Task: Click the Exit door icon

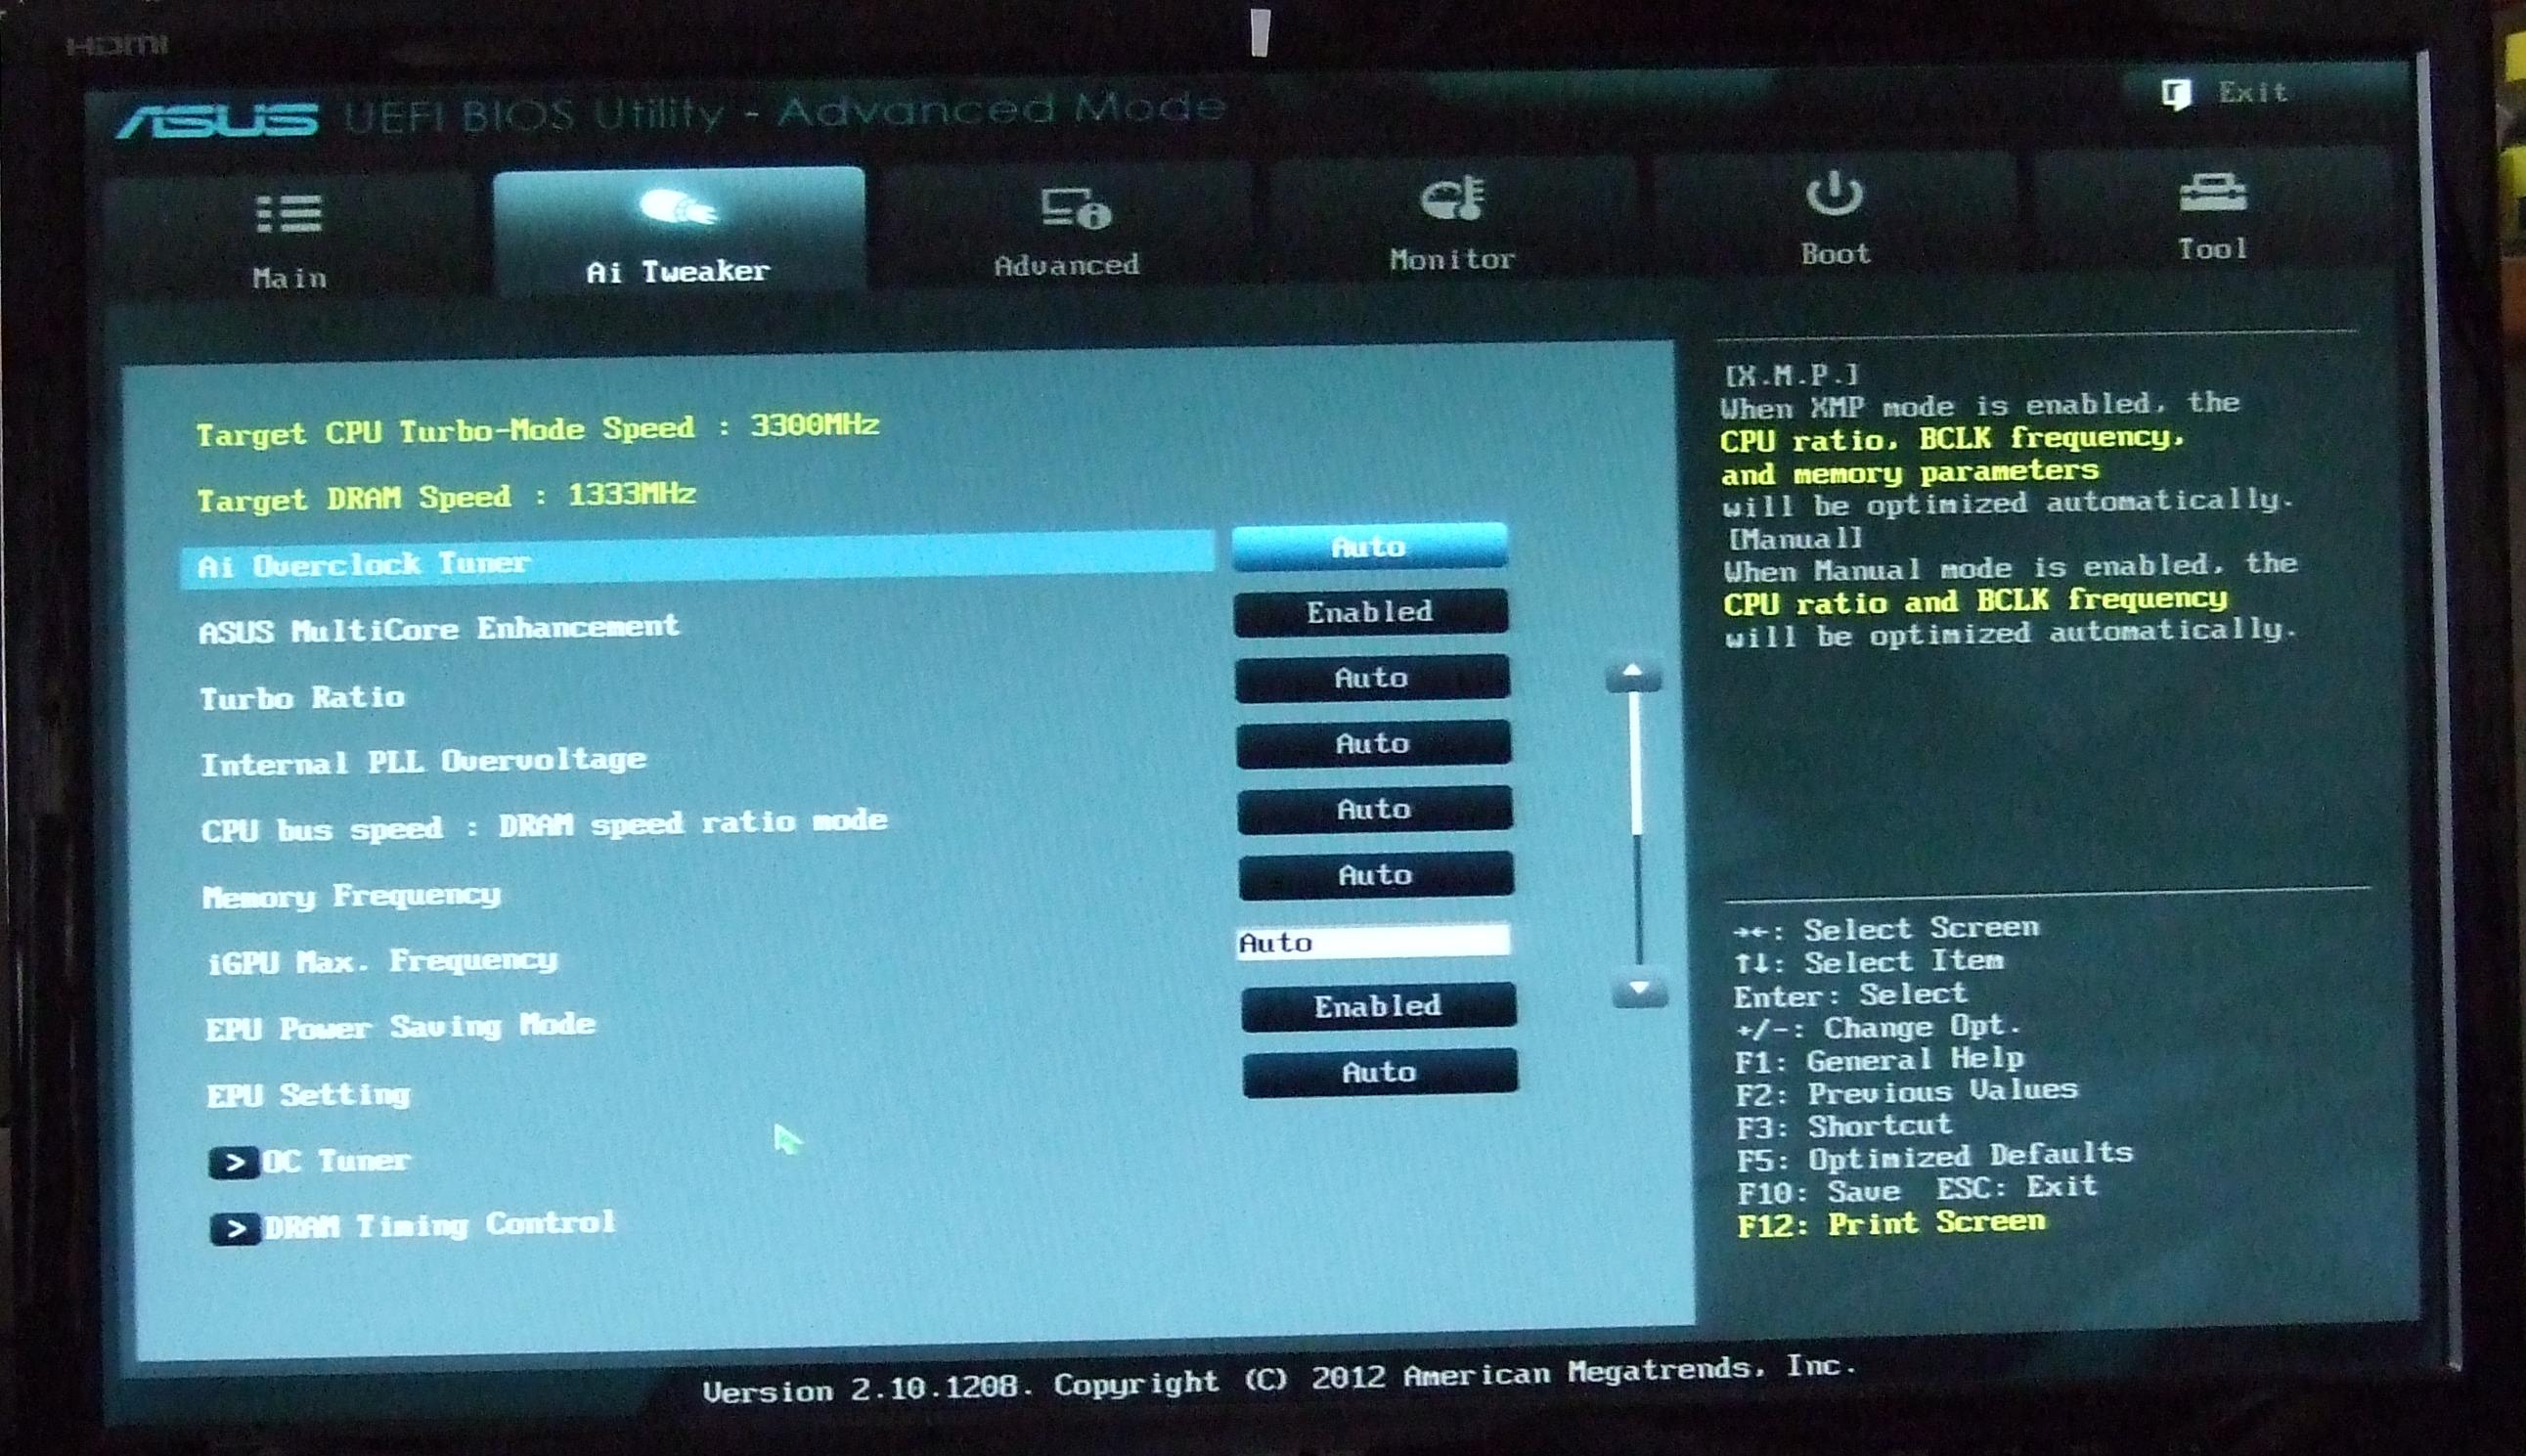Action: click(x=2176, y=94)
